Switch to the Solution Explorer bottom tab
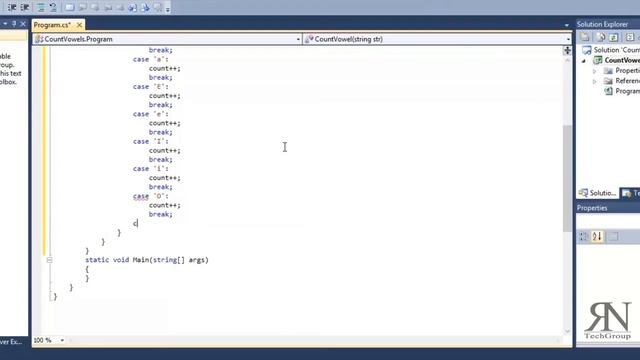 point(598,193)
